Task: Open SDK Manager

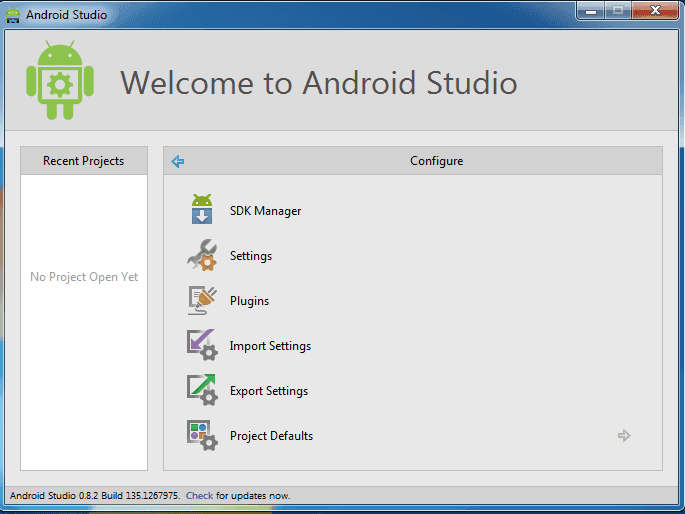Action: point(265,211)
